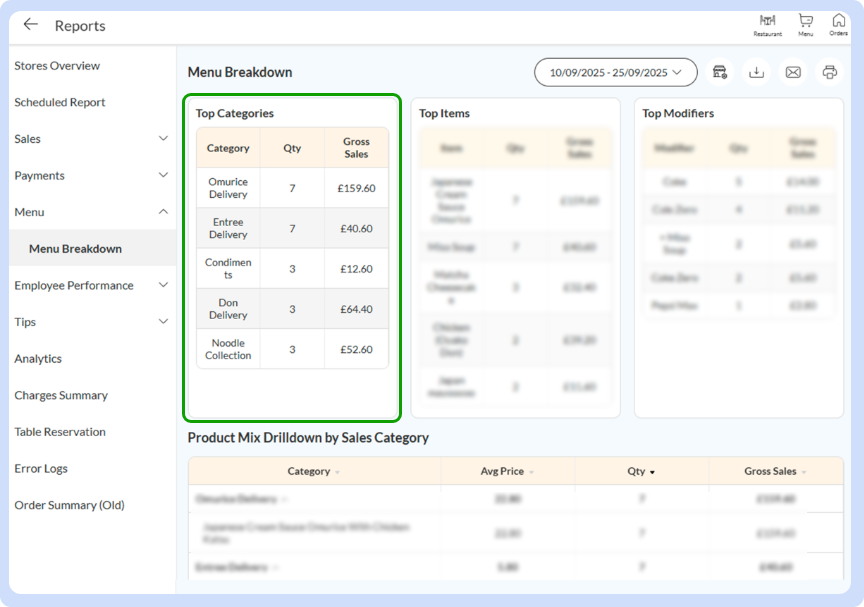This screenshot has height=607, width=864.
Task: Open the Scheduled Report page
Action: click(59, 102)
